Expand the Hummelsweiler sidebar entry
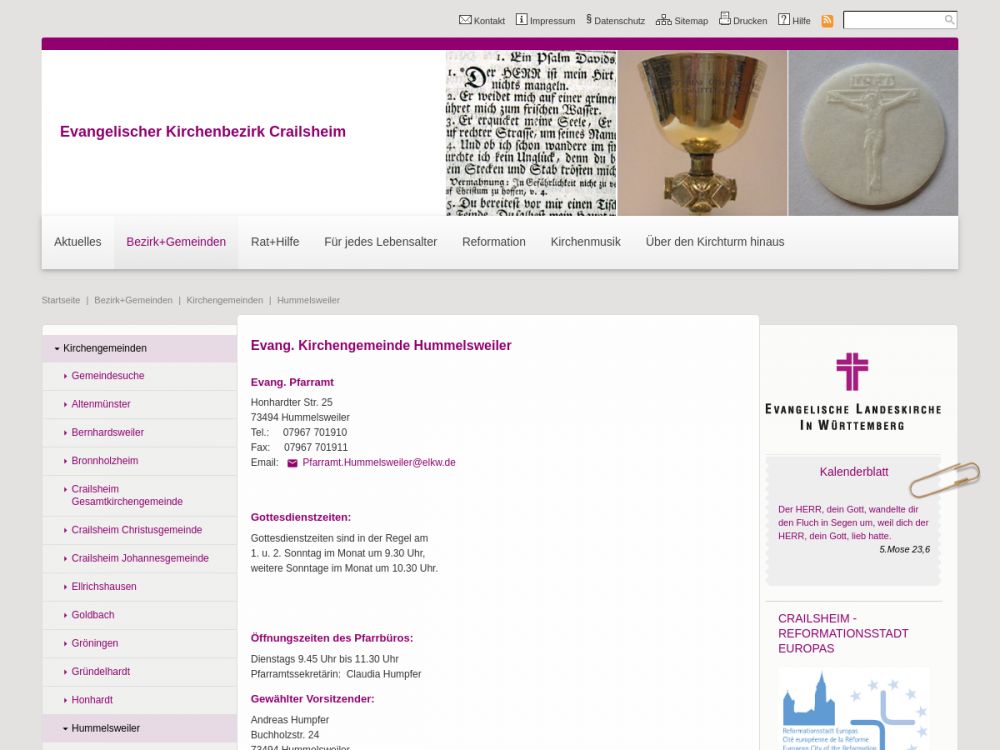Viewport: 1000px width, 750px height. pos(65,729)
